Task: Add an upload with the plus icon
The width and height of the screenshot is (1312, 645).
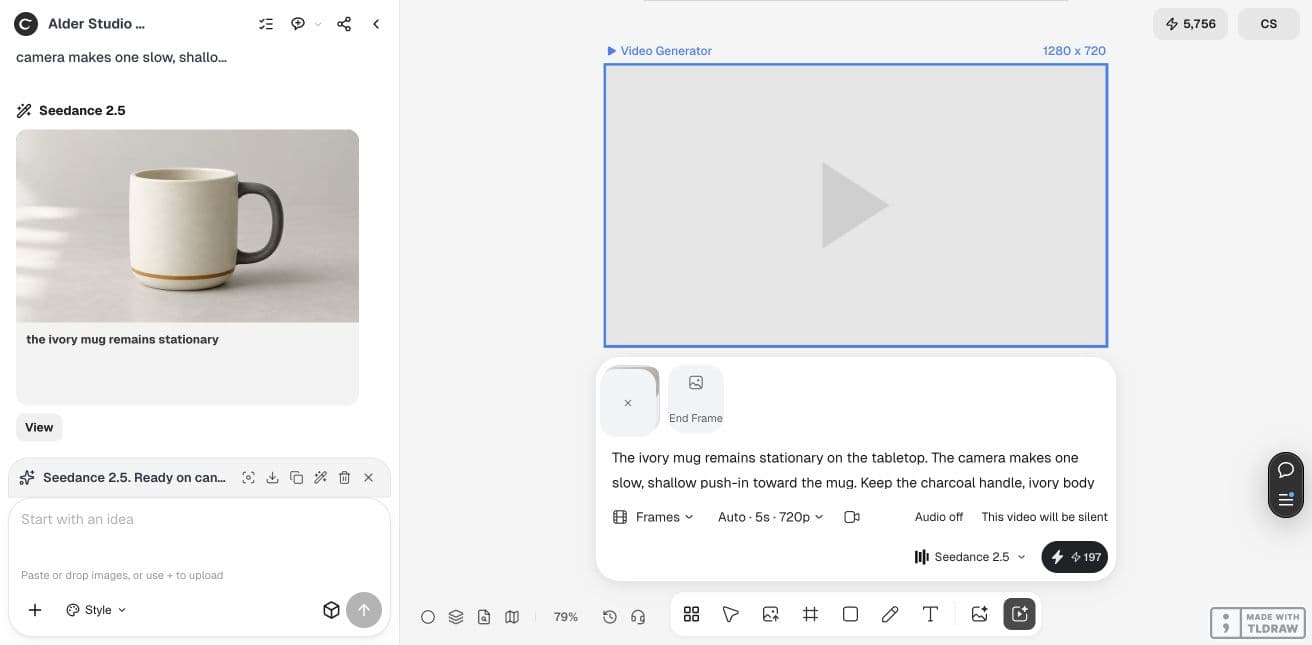Action: pyautogui.click(x=35, y=610)
